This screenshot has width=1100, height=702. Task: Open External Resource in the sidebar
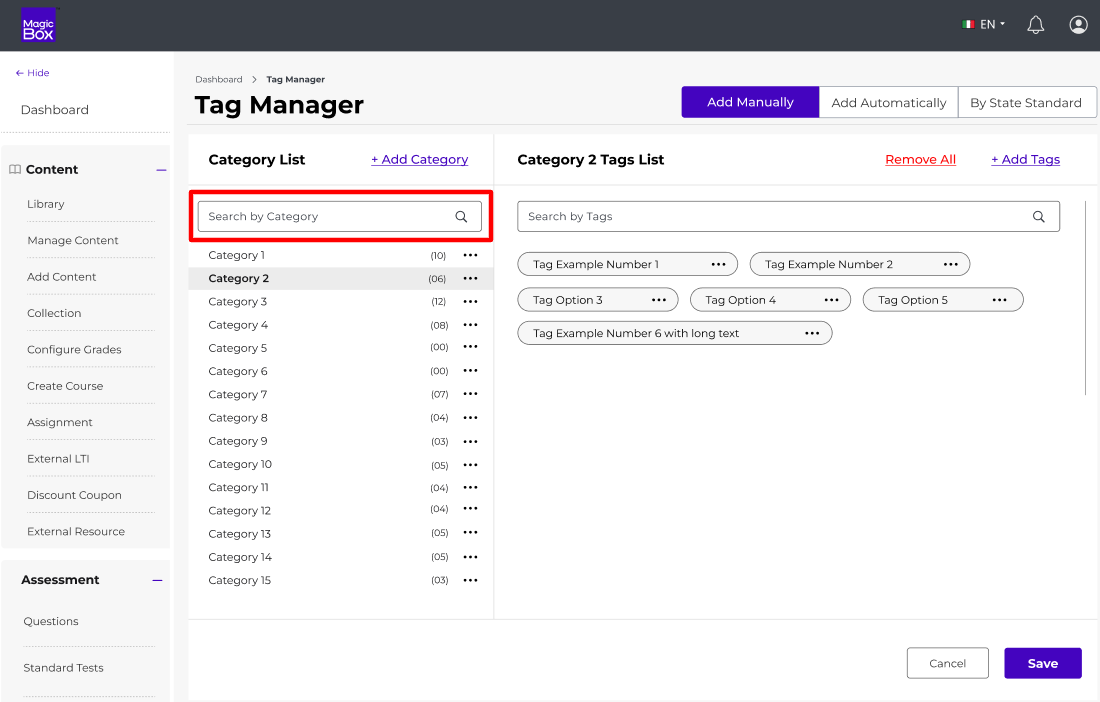(x=76, y=532)
